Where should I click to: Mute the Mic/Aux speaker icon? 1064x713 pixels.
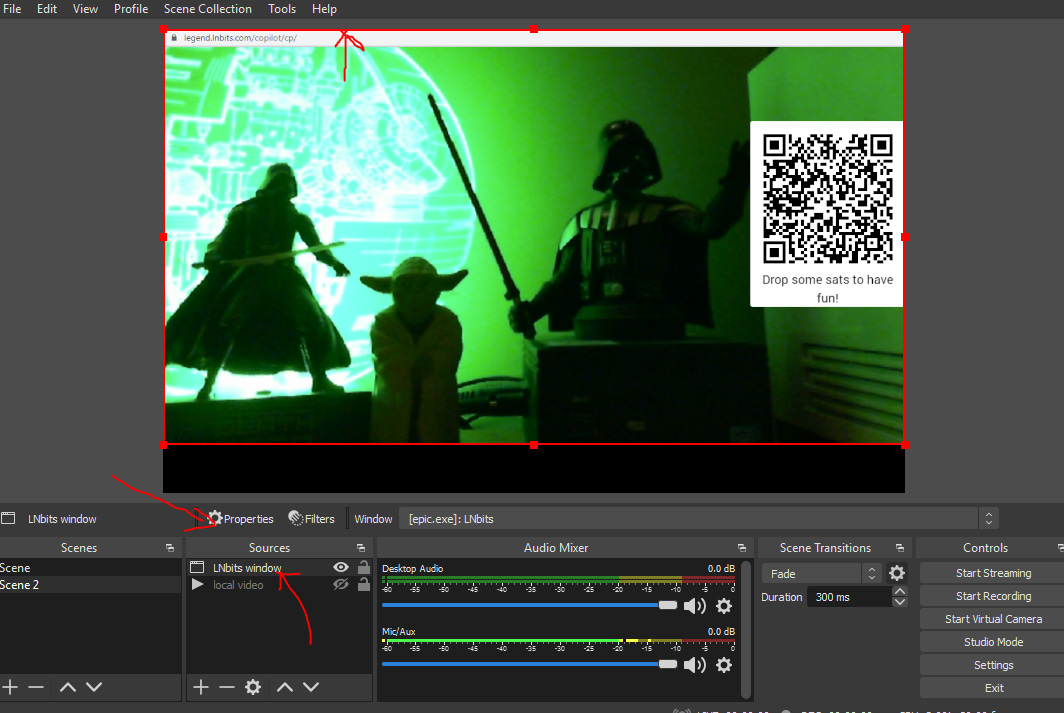[695, 665]
